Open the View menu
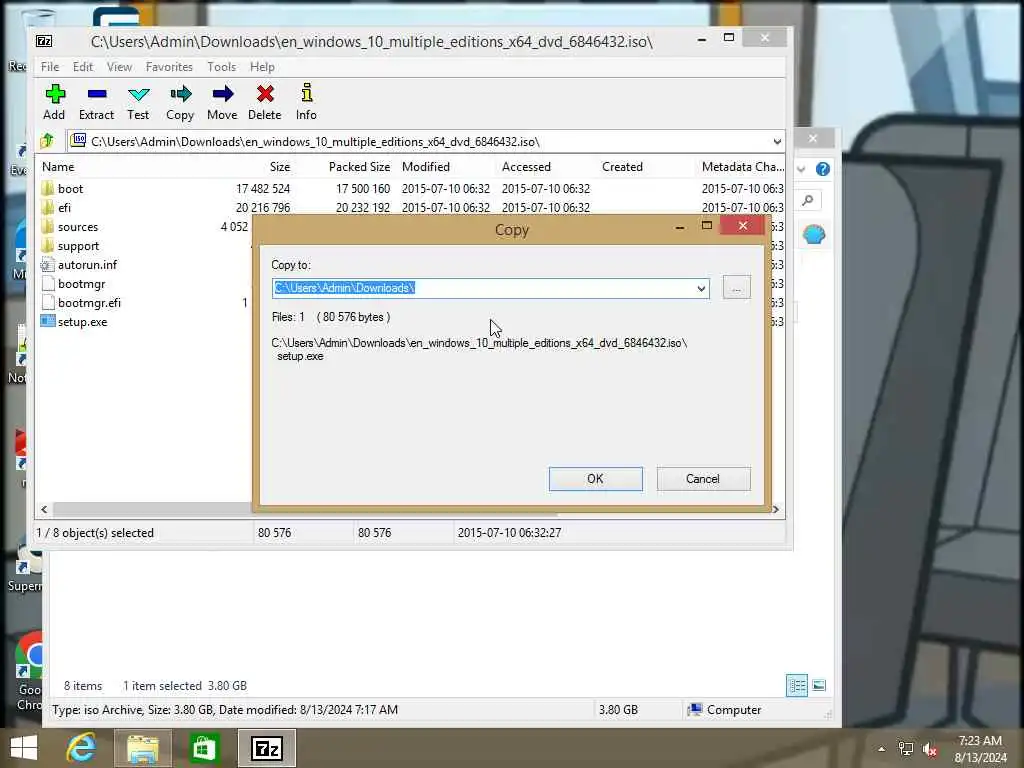The image size is (1024, 768). (120, 67)
